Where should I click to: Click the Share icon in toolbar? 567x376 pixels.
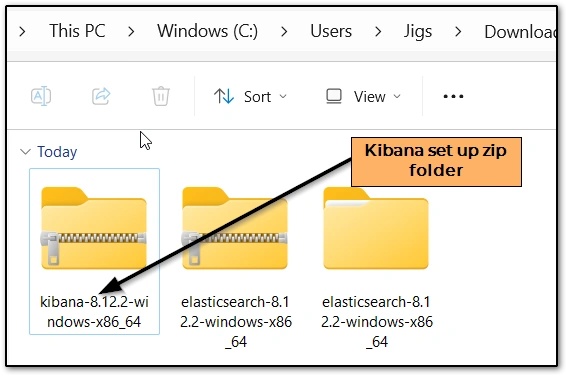pos(101,96)
